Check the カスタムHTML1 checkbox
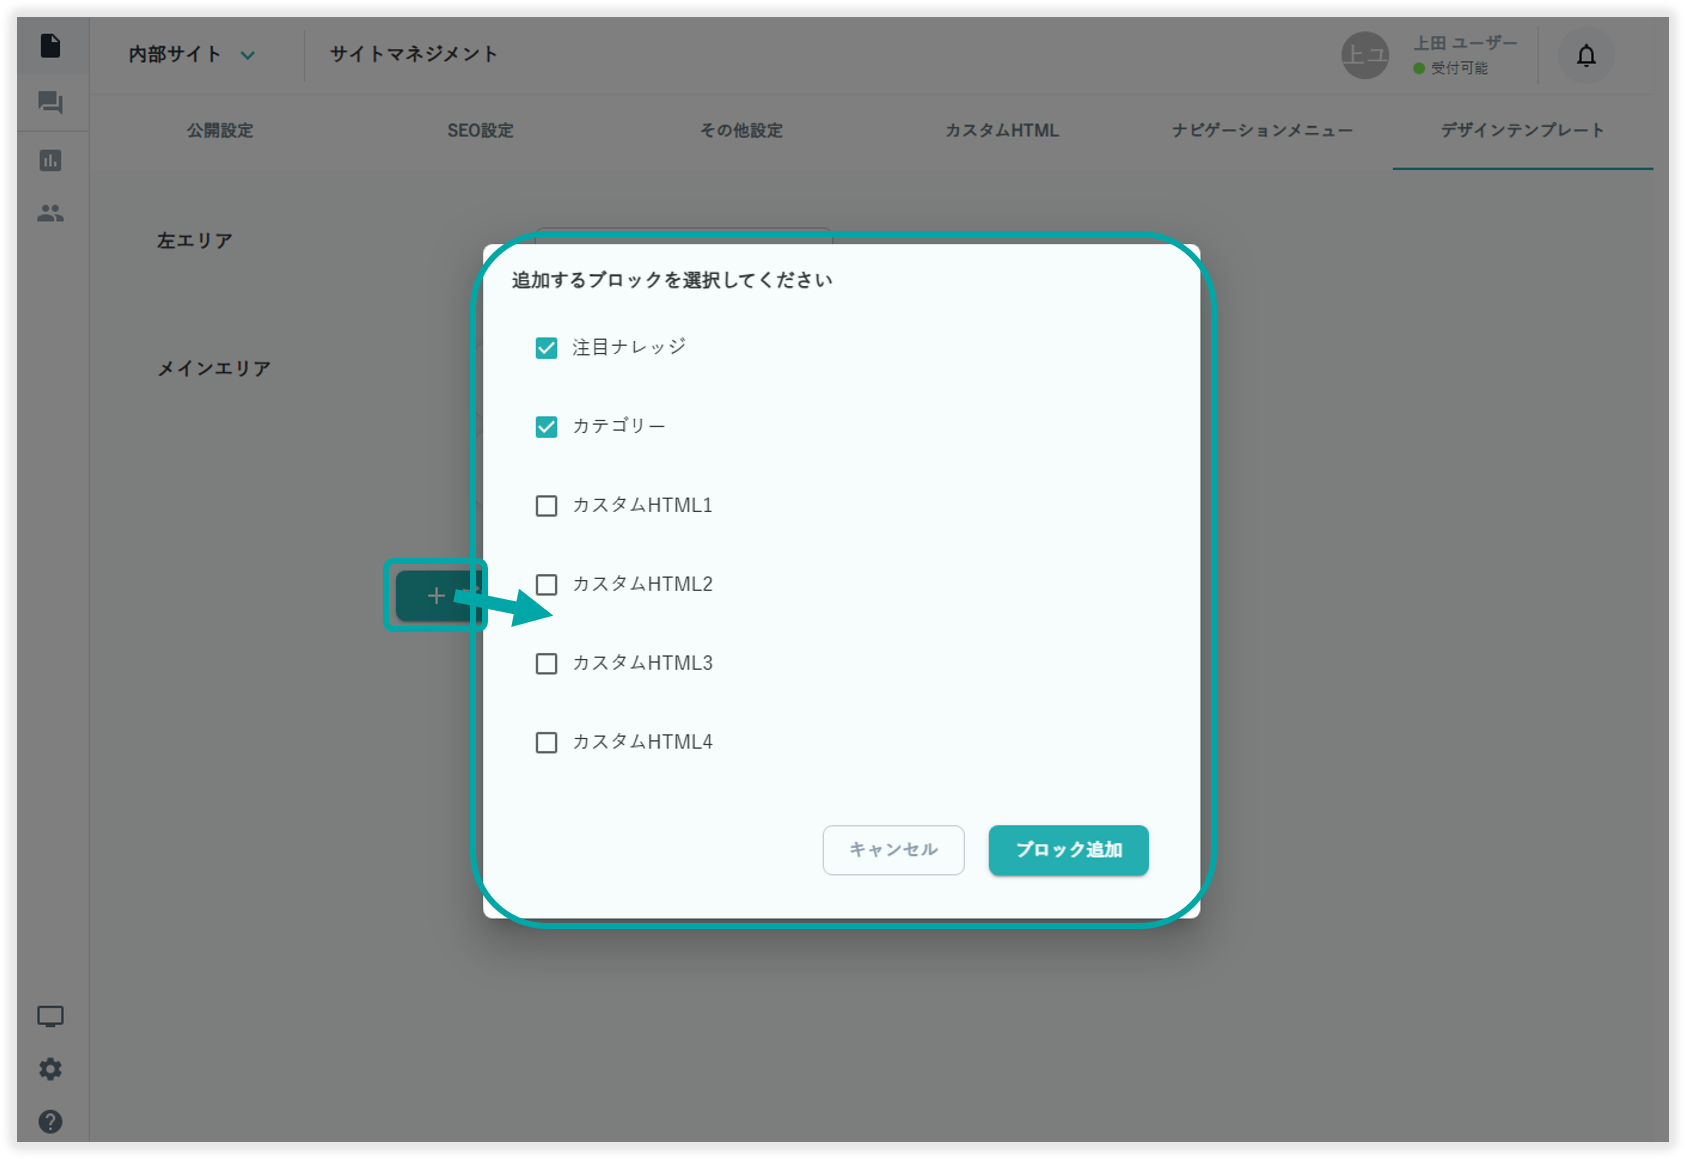 coord(546,506)
